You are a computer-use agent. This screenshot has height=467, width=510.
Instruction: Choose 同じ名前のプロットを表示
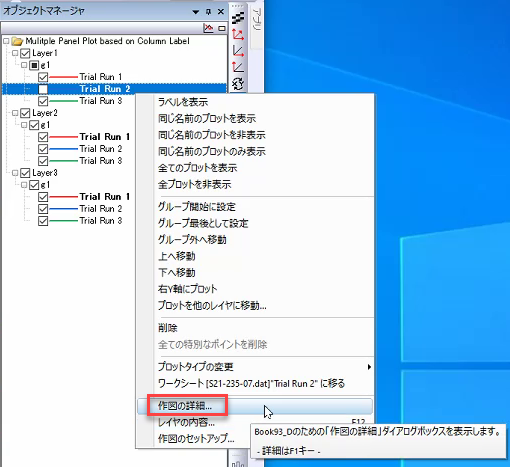tap(255, 119)
